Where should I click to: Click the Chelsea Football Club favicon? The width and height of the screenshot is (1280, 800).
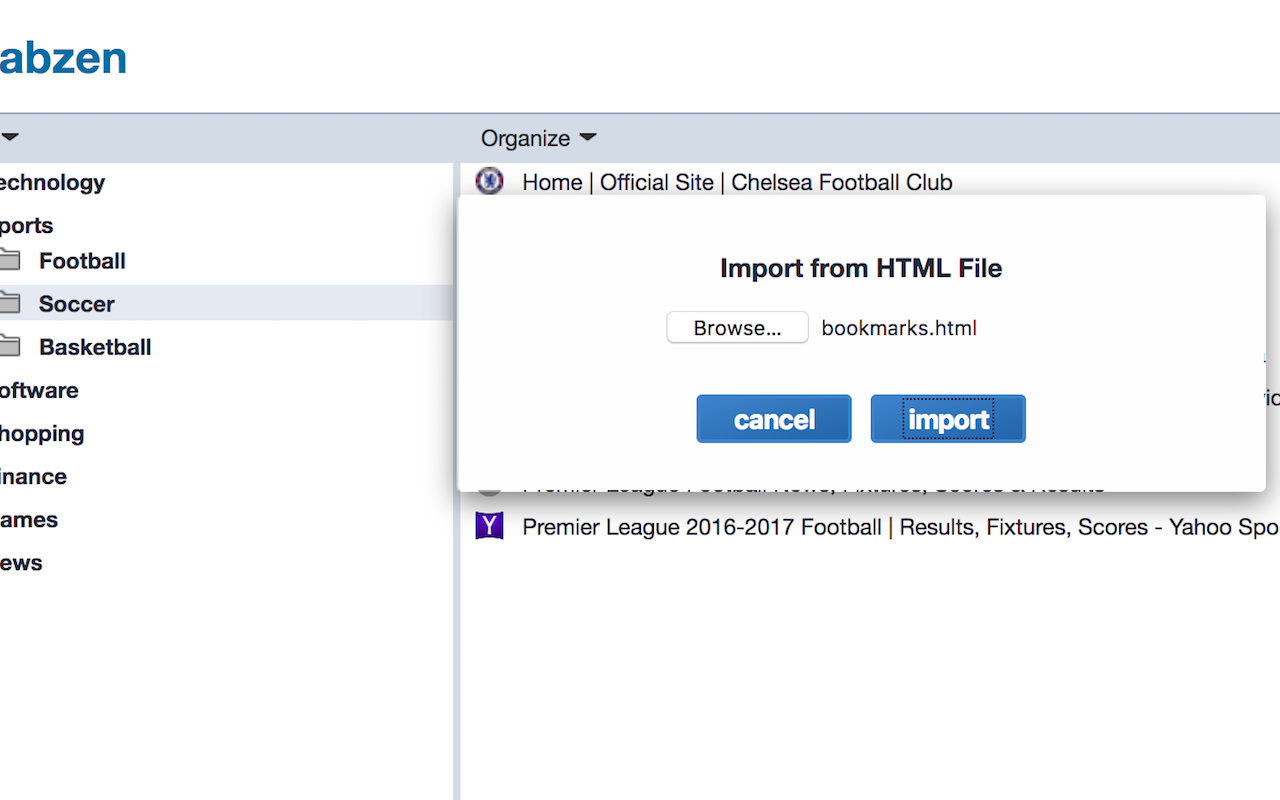tap(489, 181)
